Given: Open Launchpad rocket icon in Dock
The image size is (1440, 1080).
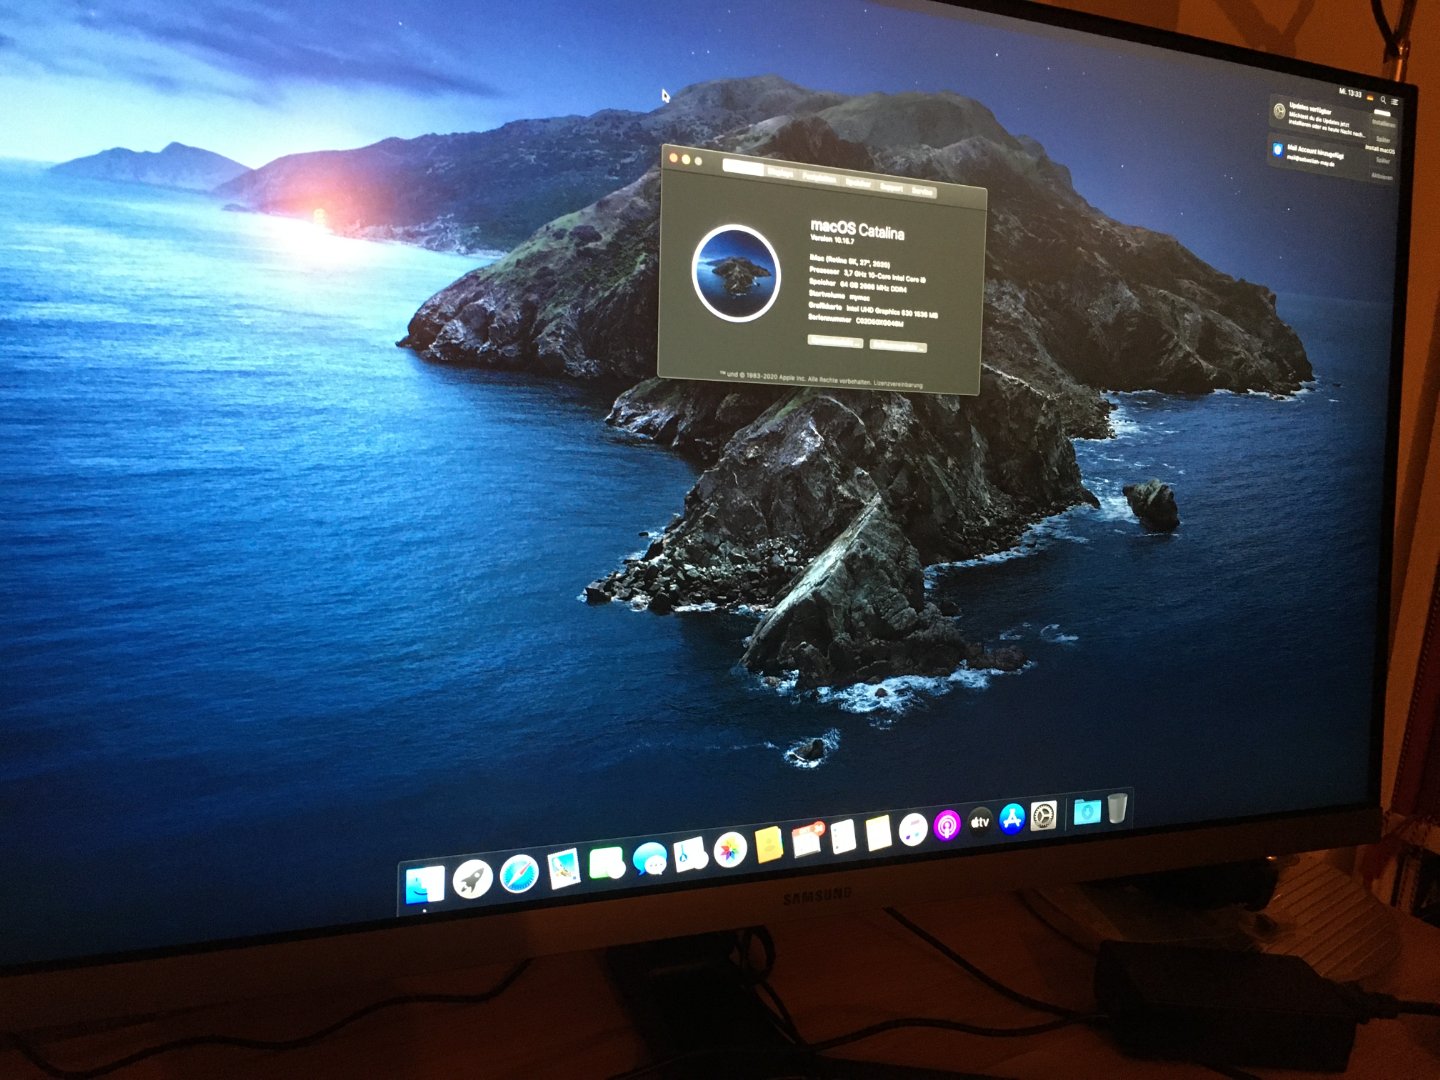Looking at the screenshot, I should [471, 879].
